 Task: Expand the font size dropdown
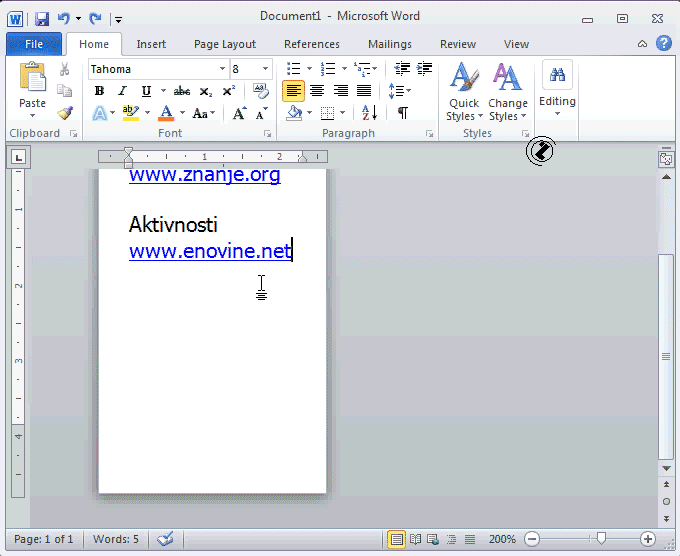(x=265, y=69)
